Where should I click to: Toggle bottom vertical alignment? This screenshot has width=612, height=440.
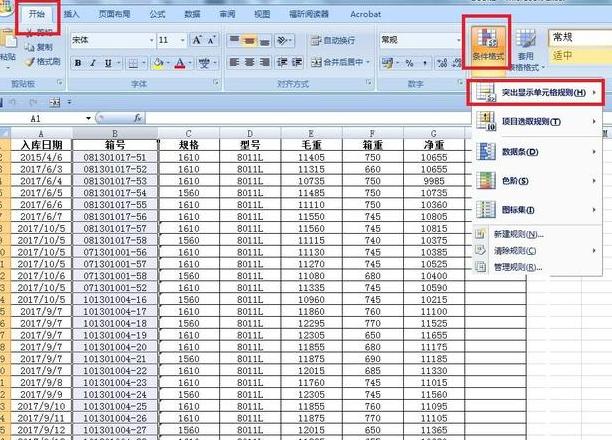pos(264,40)
